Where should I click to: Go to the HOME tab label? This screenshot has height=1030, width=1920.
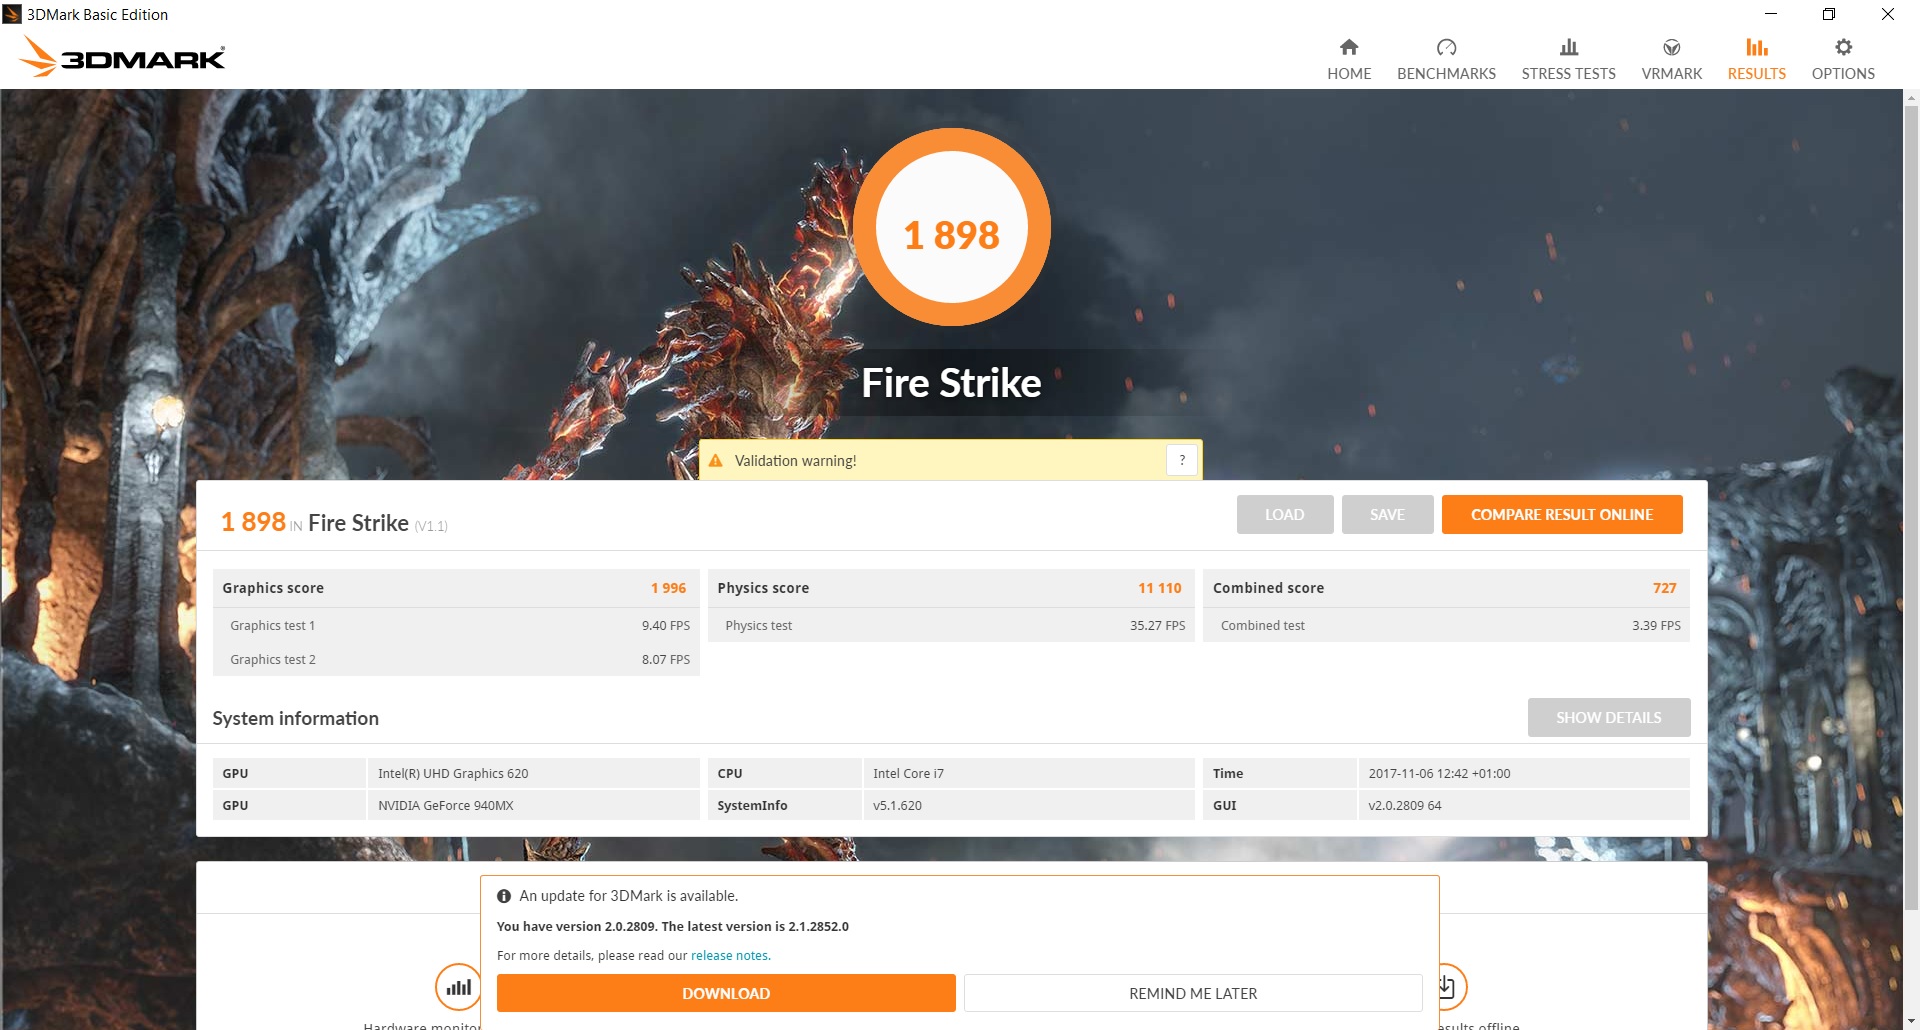(x=1349, y=74)
